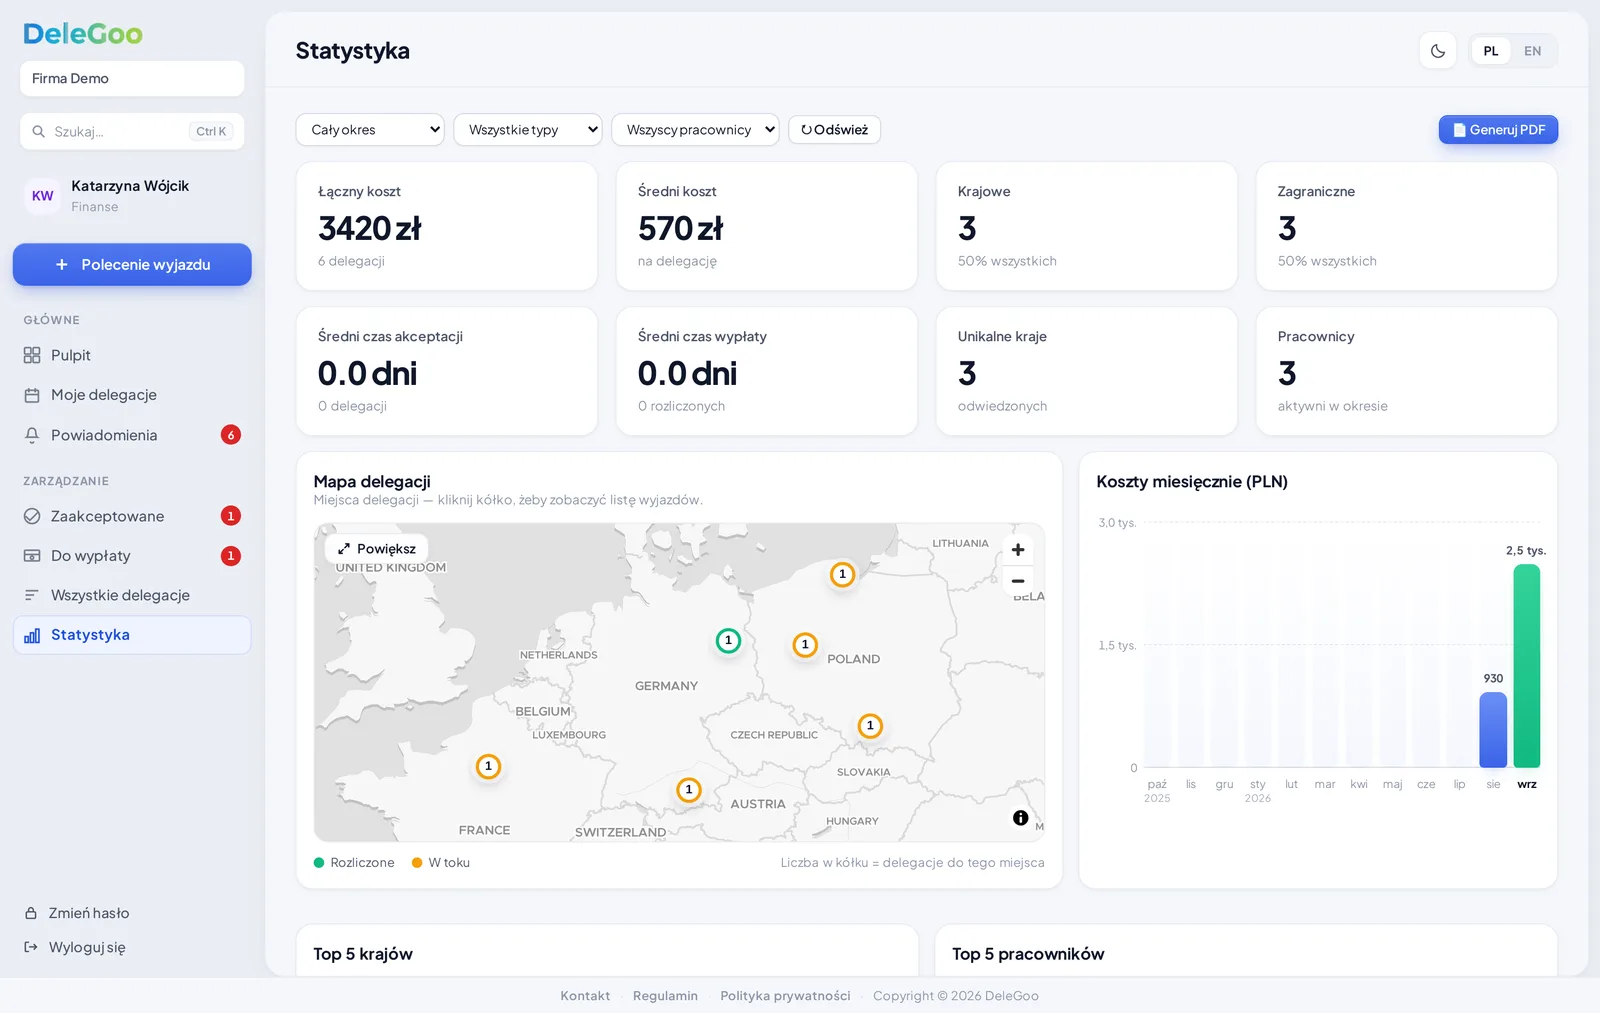The image size is (1600, 1013).
Task: Click the Pulpit dashboard grid icon
Action: 32,355
